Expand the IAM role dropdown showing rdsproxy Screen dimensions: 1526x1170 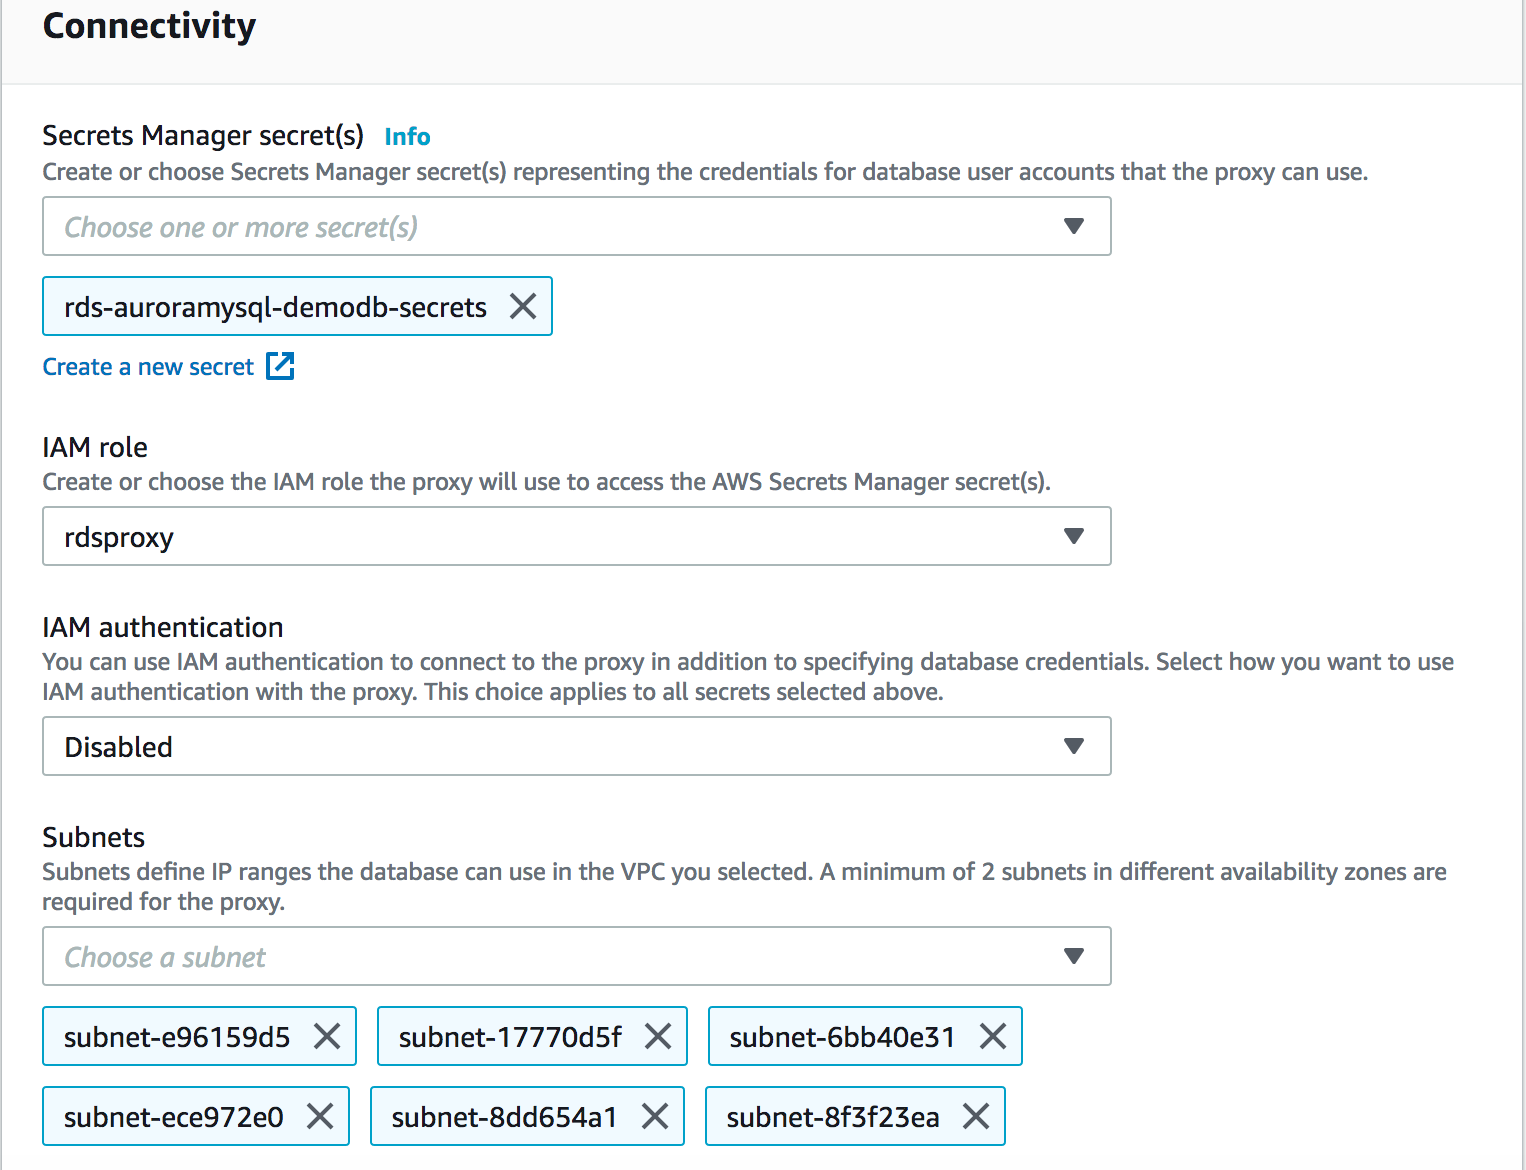click(x=577, y=536)
